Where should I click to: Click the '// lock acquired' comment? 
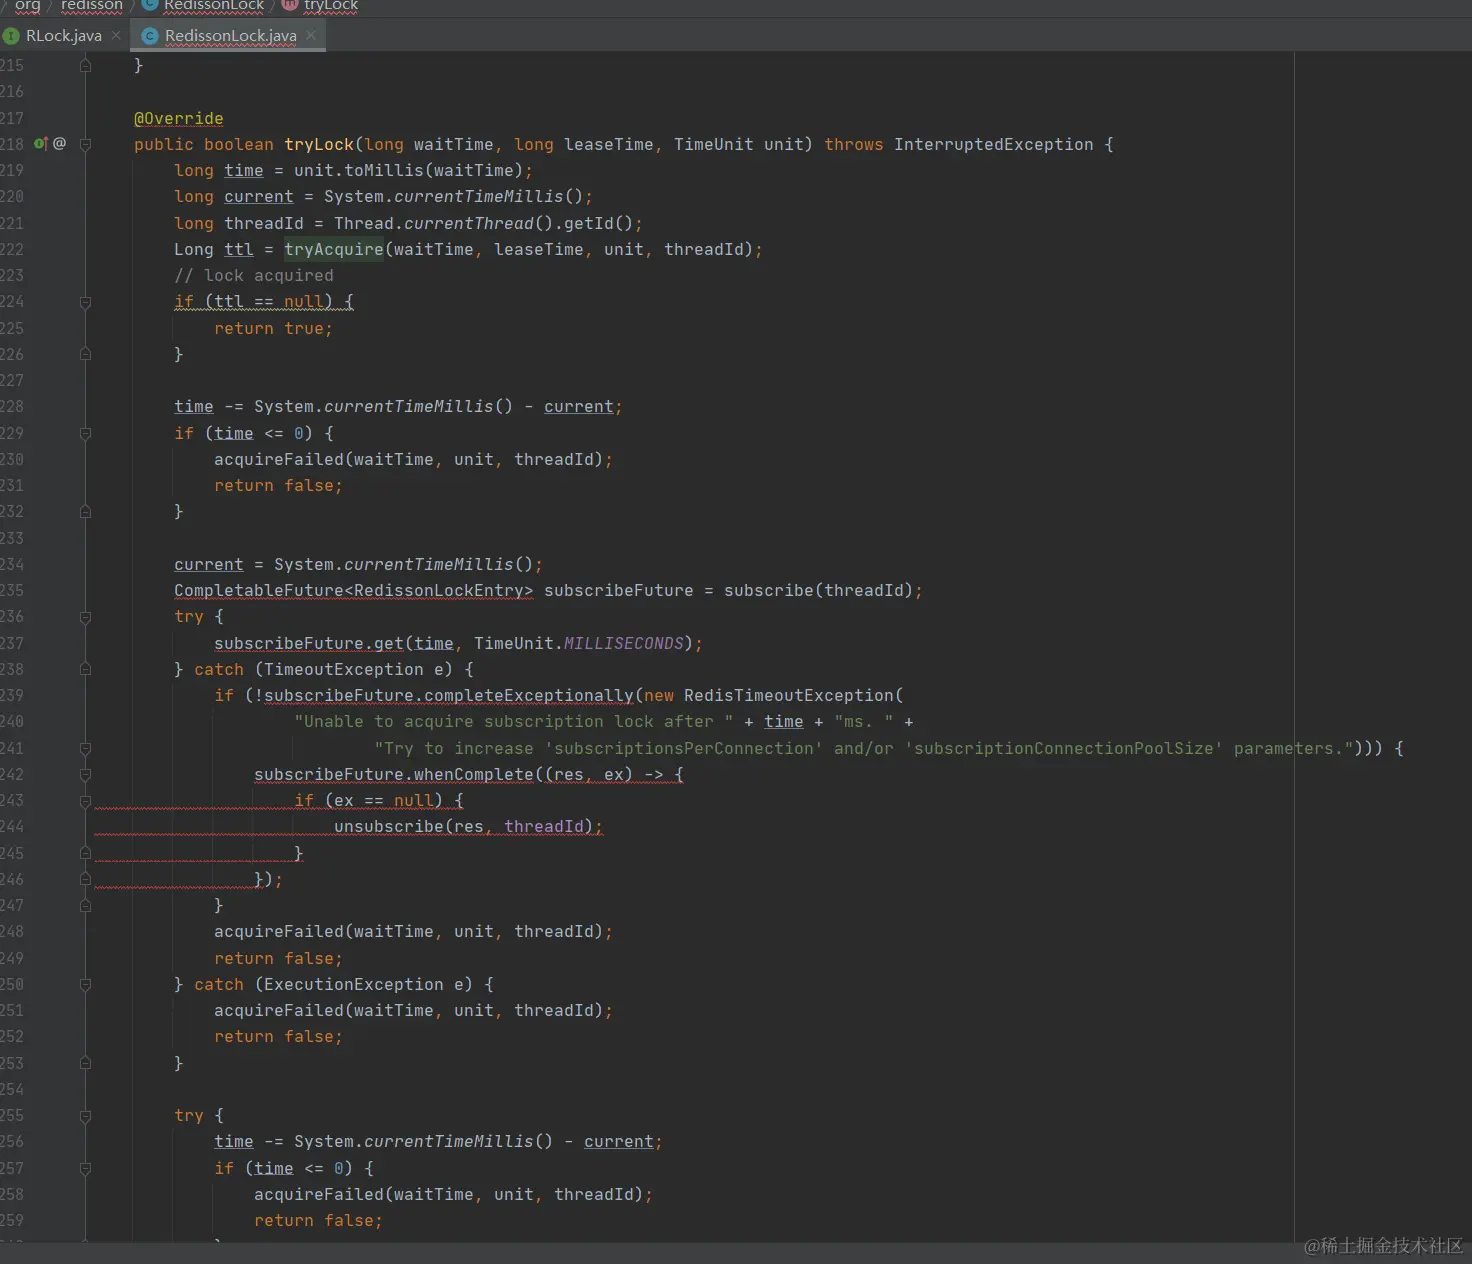(254, 275)
